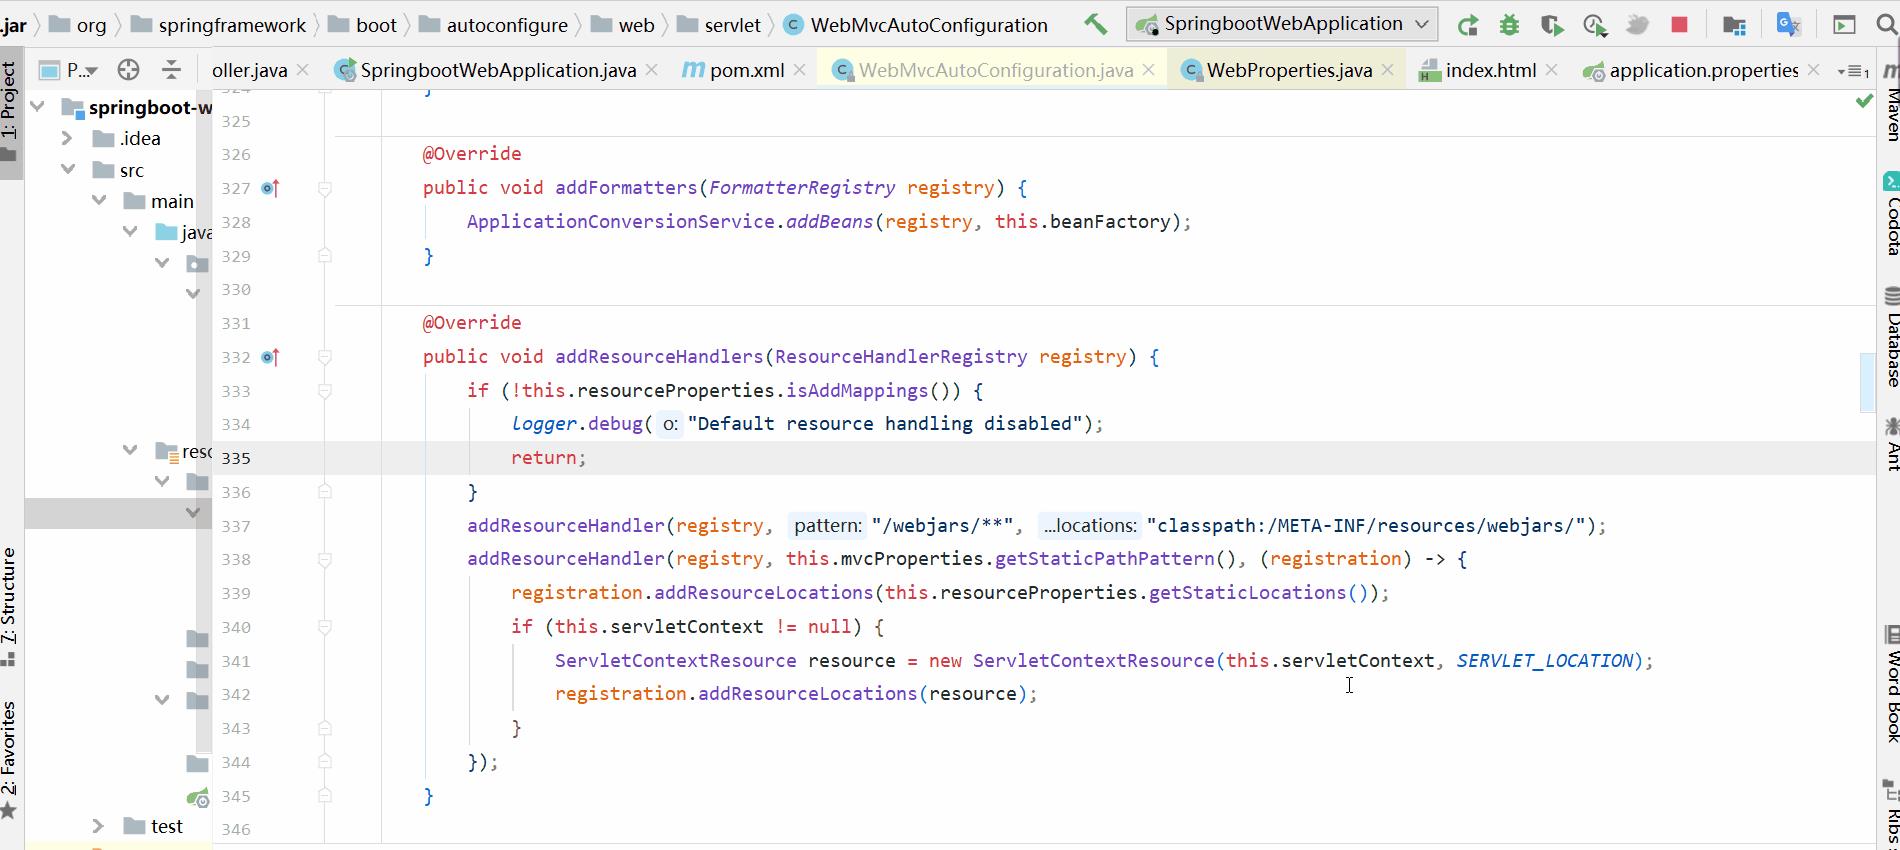
Task: Toggle the 1: Project tool window
Action: point(10,112)
